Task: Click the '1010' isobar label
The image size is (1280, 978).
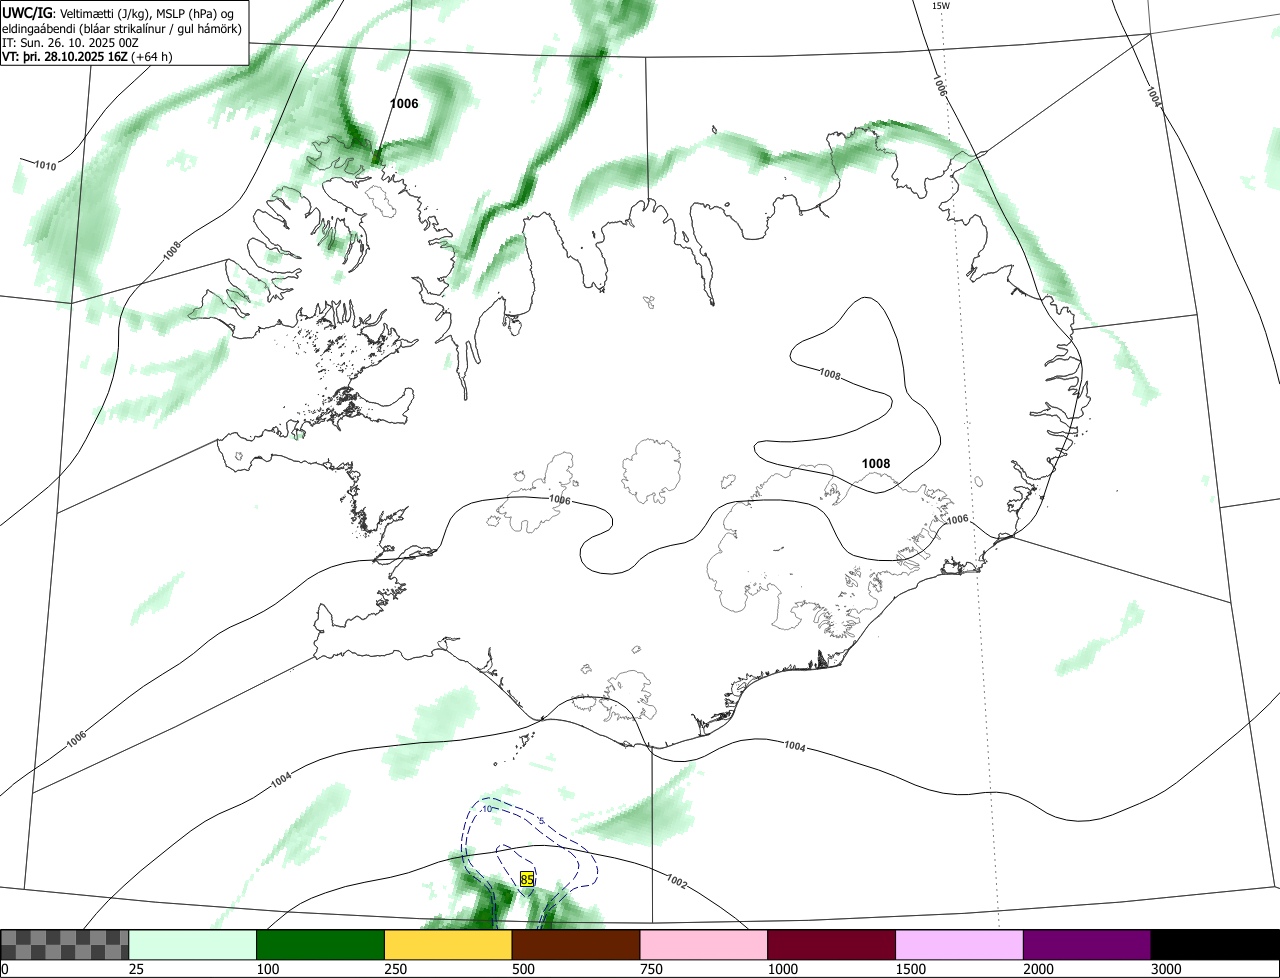Action: pyautogui.click(x=45, y=165)
